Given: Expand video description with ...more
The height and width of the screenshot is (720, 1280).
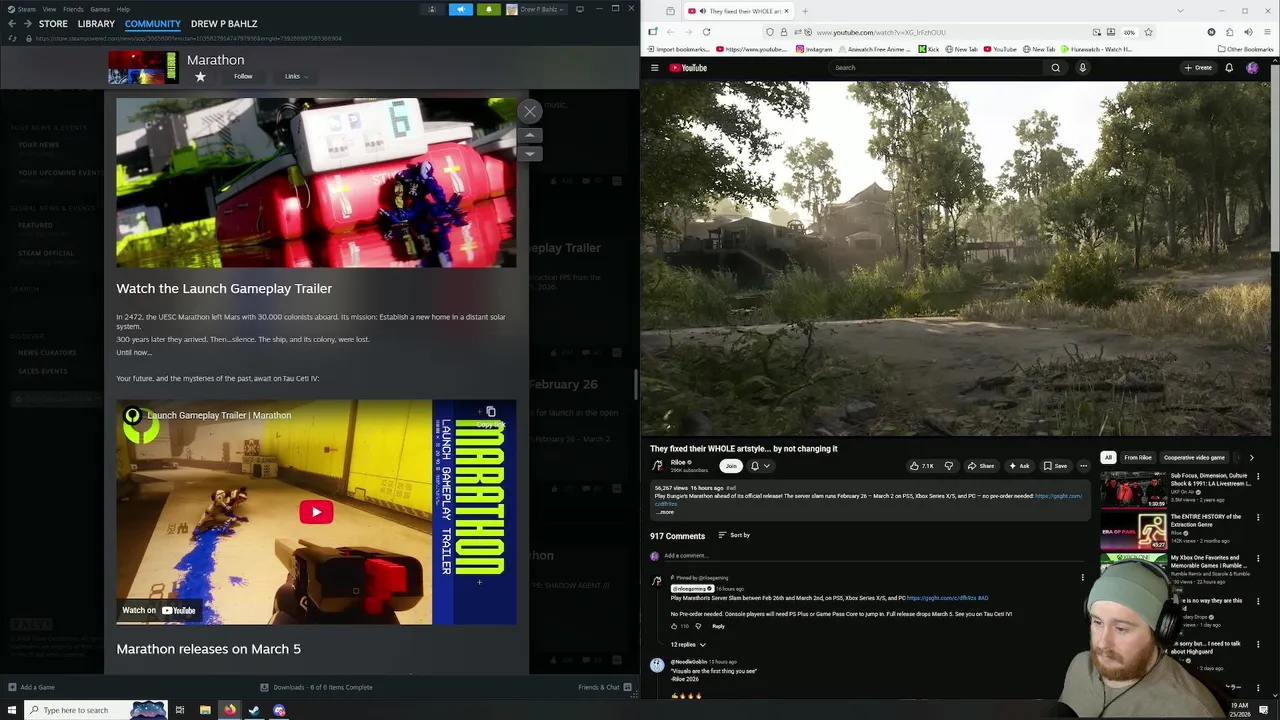Looking at the screenshot, I should [665, 512].
